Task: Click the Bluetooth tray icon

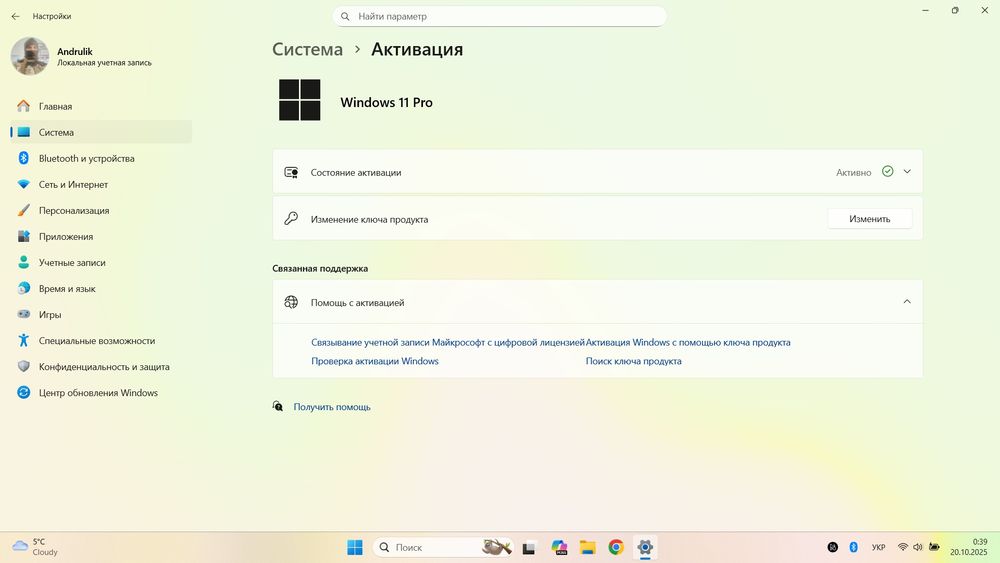Action: point(853,547)
